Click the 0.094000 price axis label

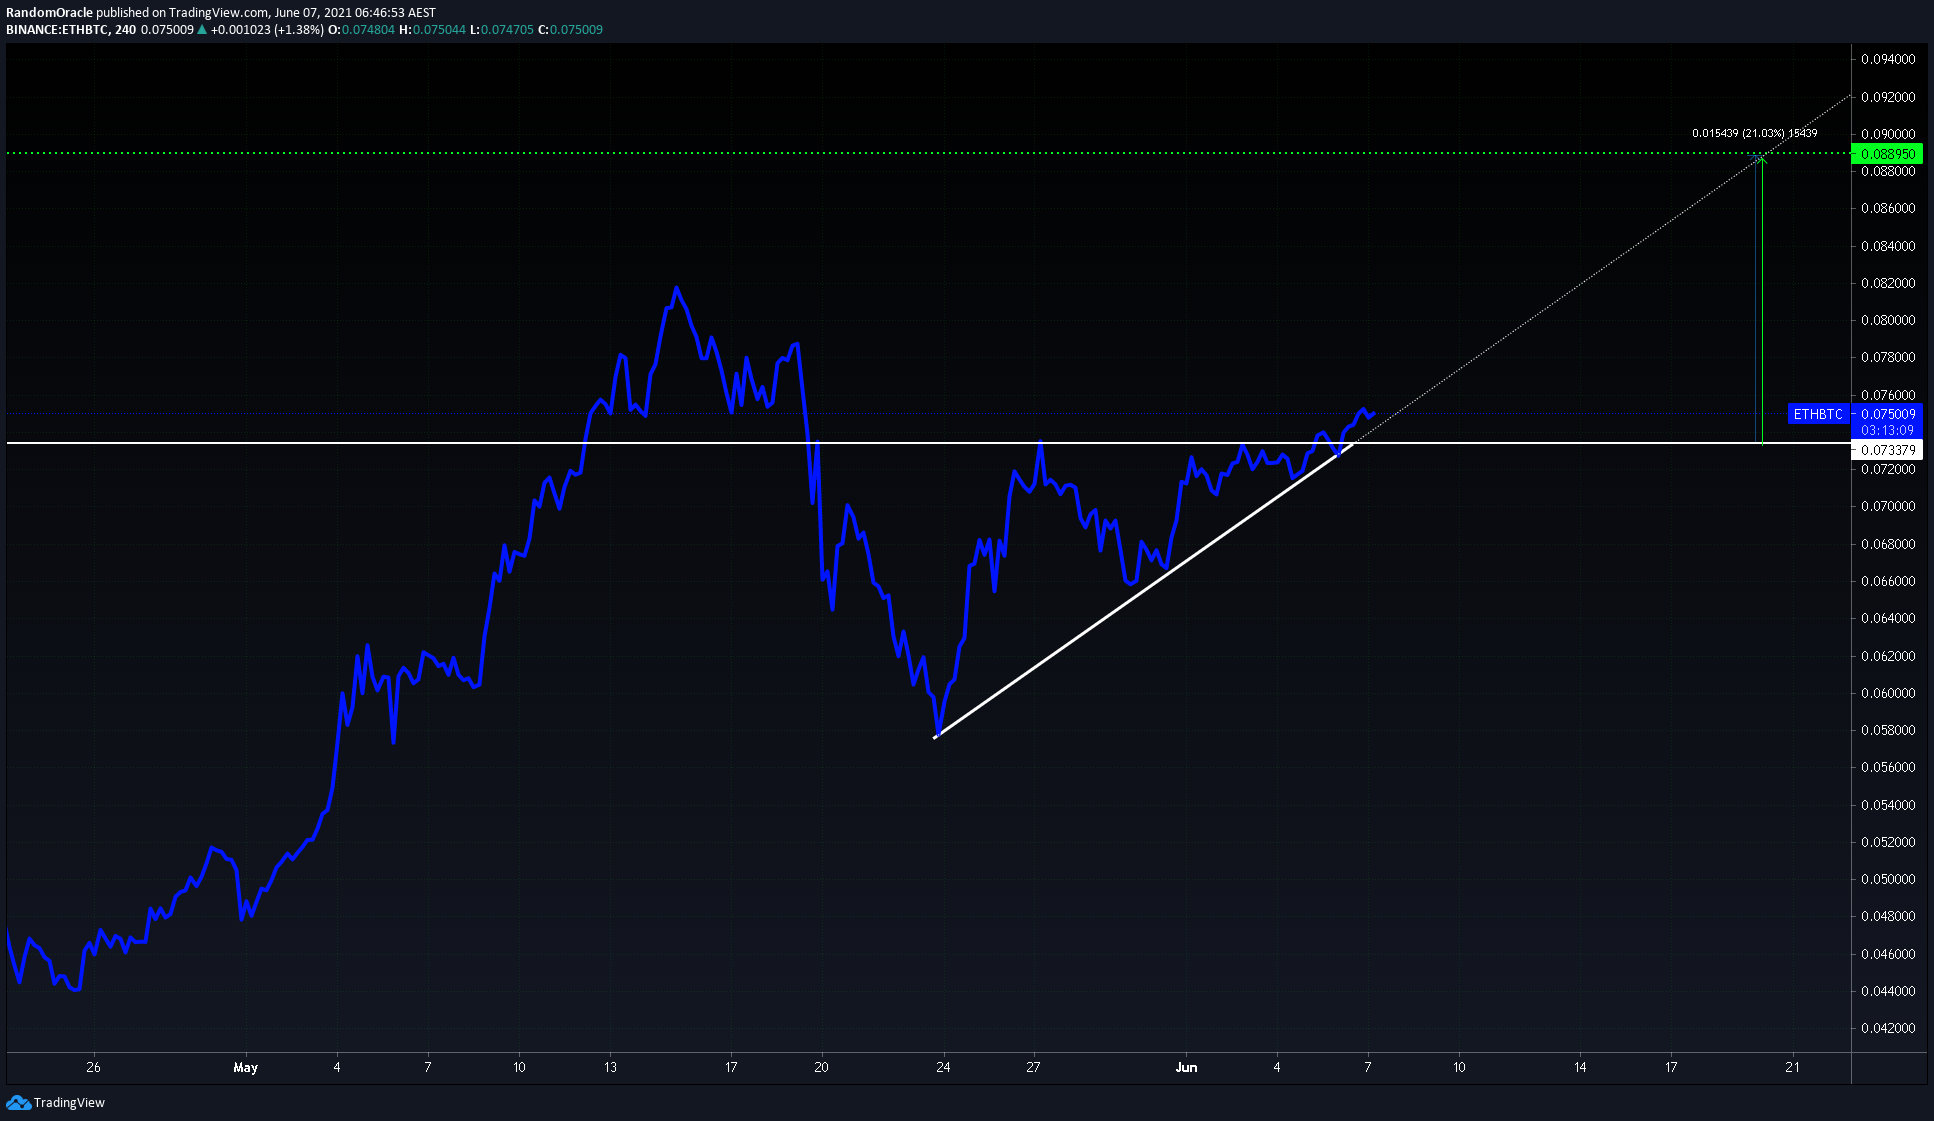[x=1888, y=59]
